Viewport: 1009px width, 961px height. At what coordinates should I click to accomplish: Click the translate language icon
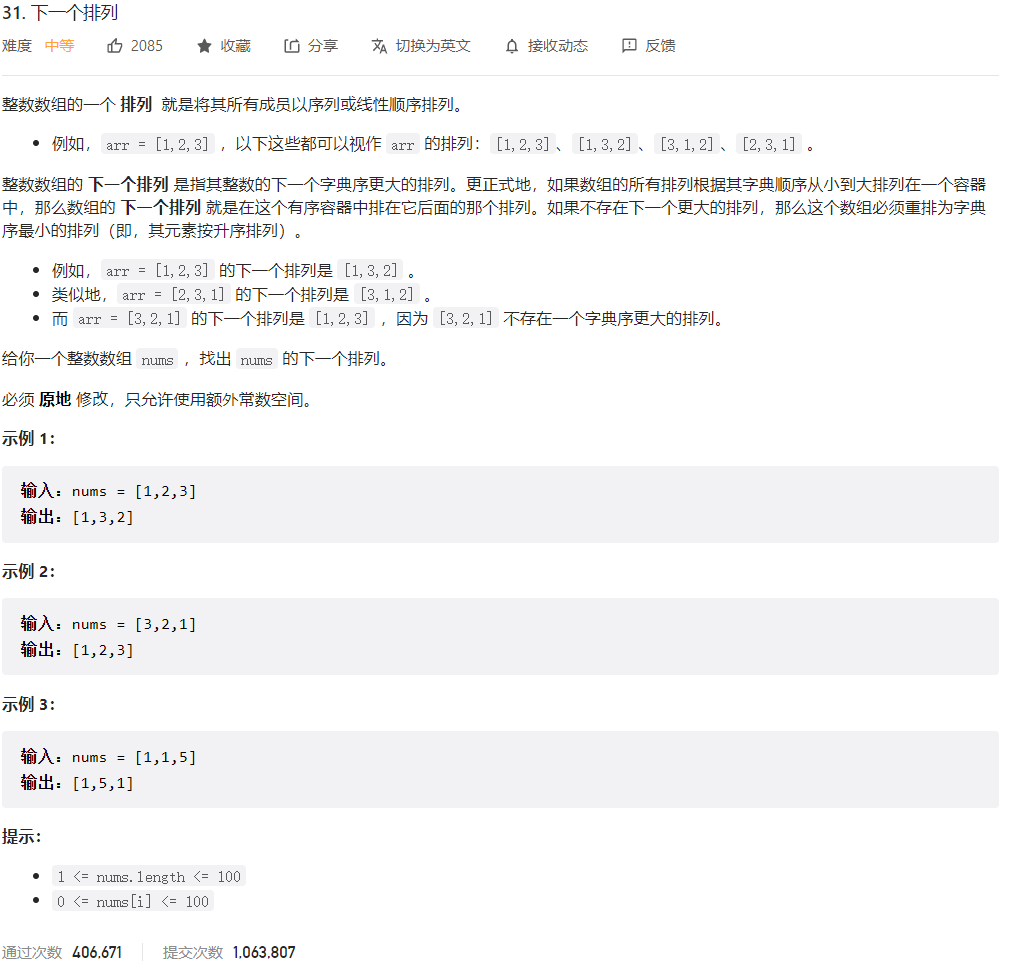coord(379,46)
